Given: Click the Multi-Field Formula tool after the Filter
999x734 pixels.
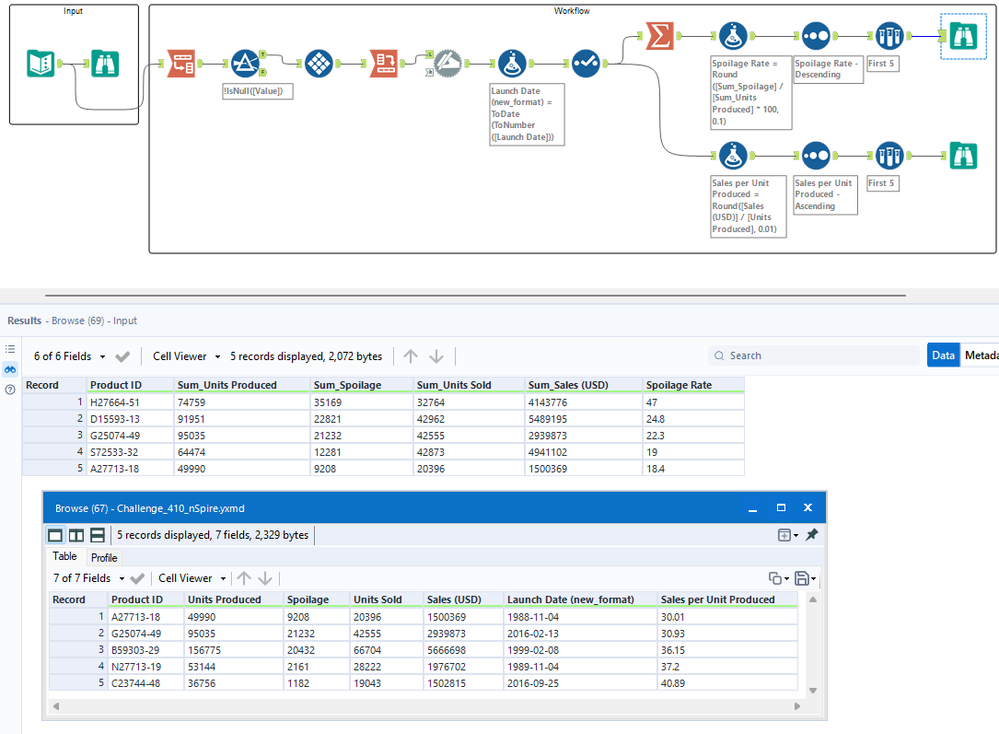Looking at the screenshot, I should tap(318, 64).
